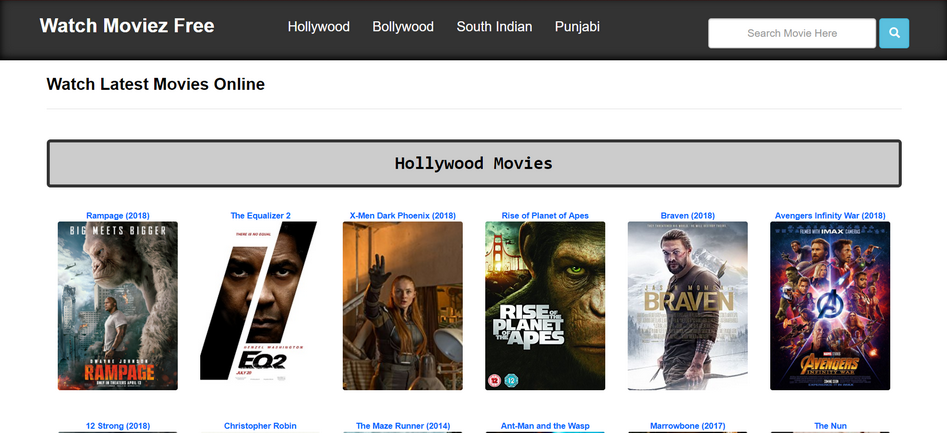Viewport: 947px width, 433px height.
Task: Open the Braven (2018) title link
Action: [x=687, y=216]
